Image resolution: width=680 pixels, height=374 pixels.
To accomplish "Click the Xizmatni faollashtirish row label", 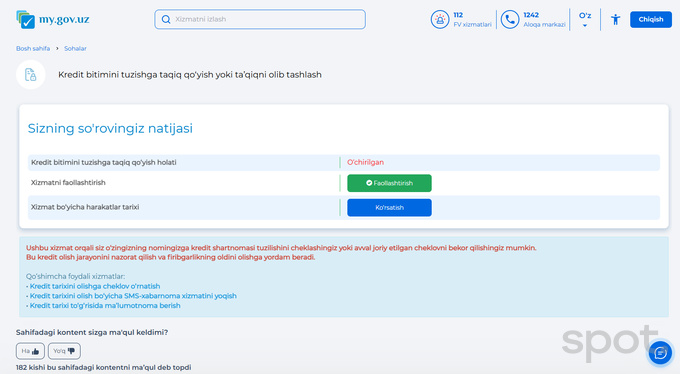I will pyautogui.click(x=68, y=183).
